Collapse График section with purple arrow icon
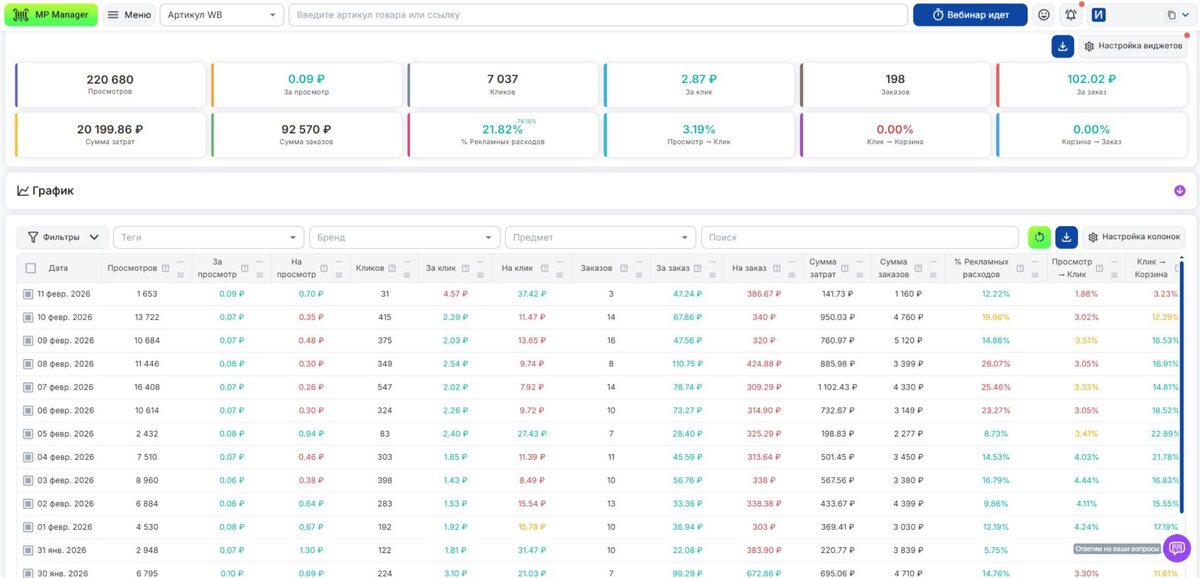Screen dimensions: 1200x578 [1180, 191]
